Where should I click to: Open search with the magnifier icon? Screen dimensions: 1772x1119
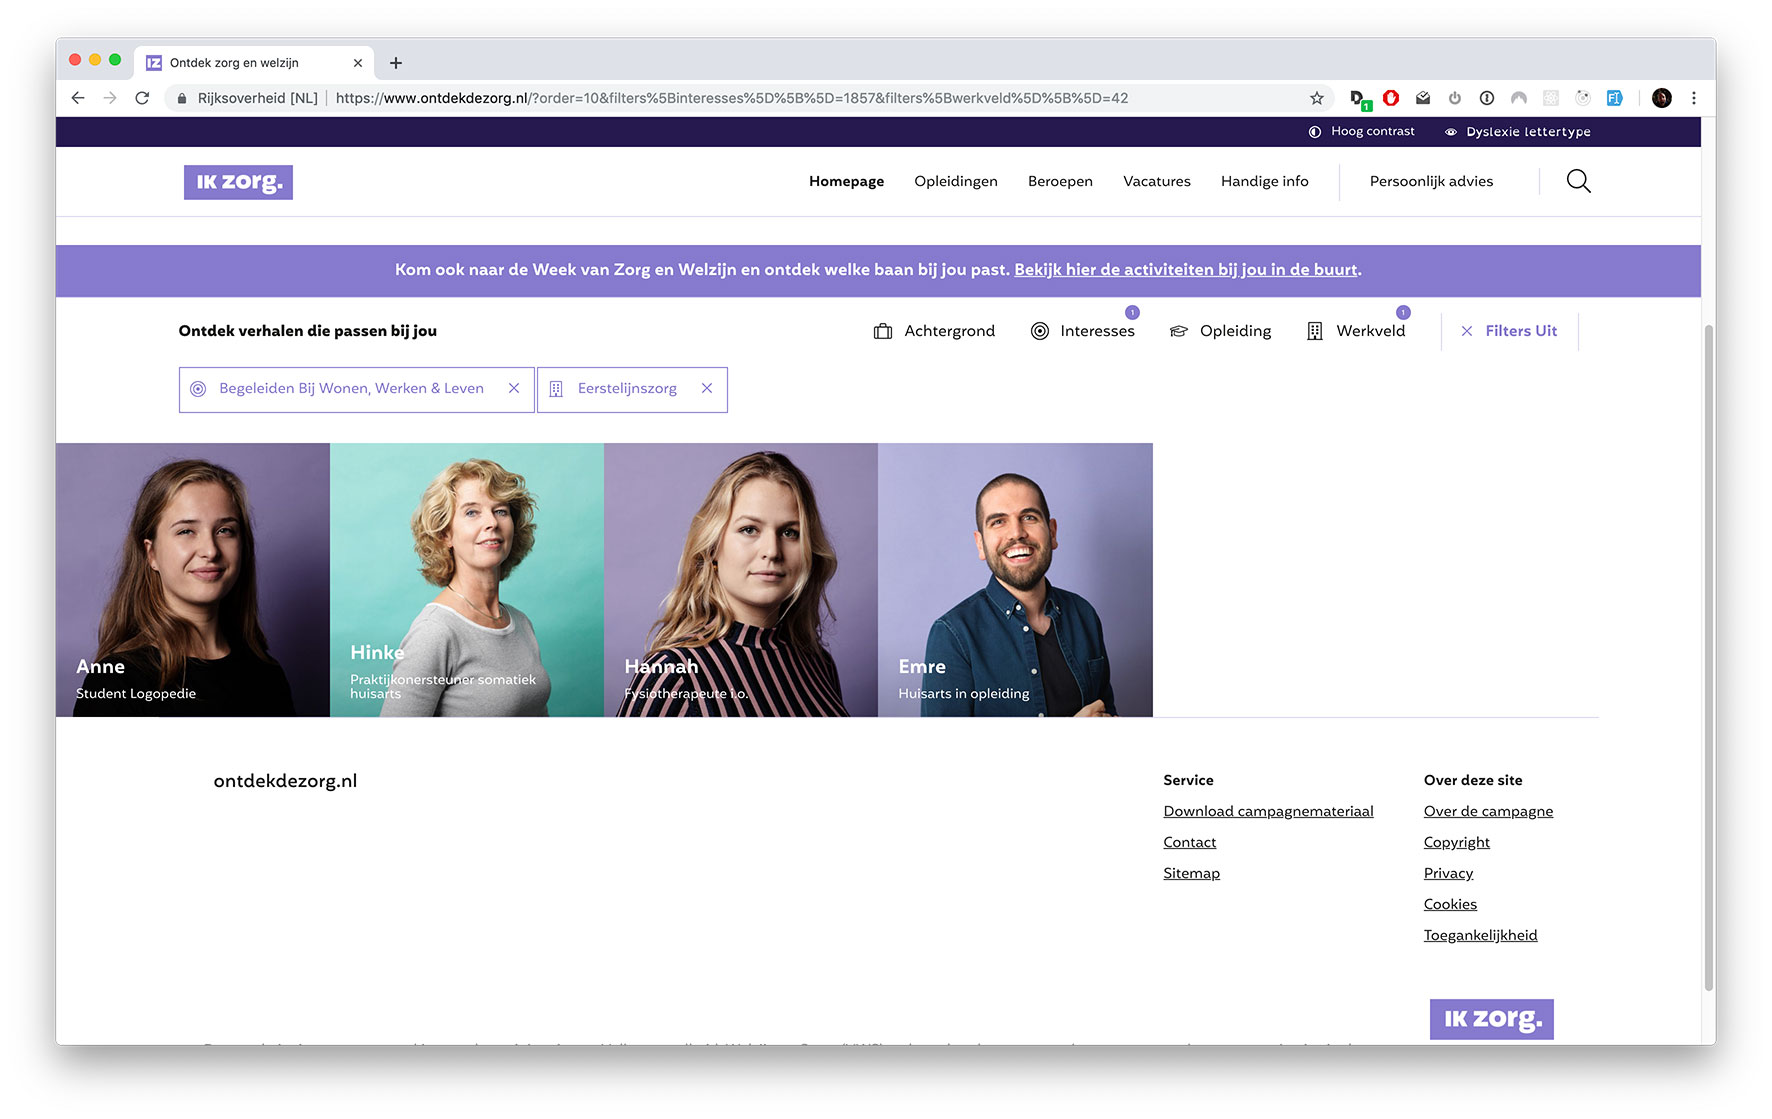point(1578,181)
